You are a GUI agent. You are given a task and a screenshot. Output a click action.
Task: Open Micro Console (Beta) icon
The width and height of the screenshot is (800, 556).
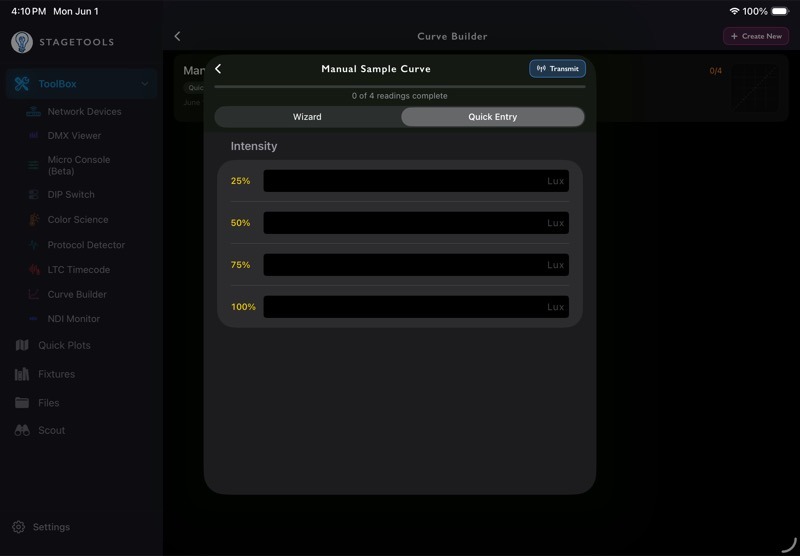(34, 165)
